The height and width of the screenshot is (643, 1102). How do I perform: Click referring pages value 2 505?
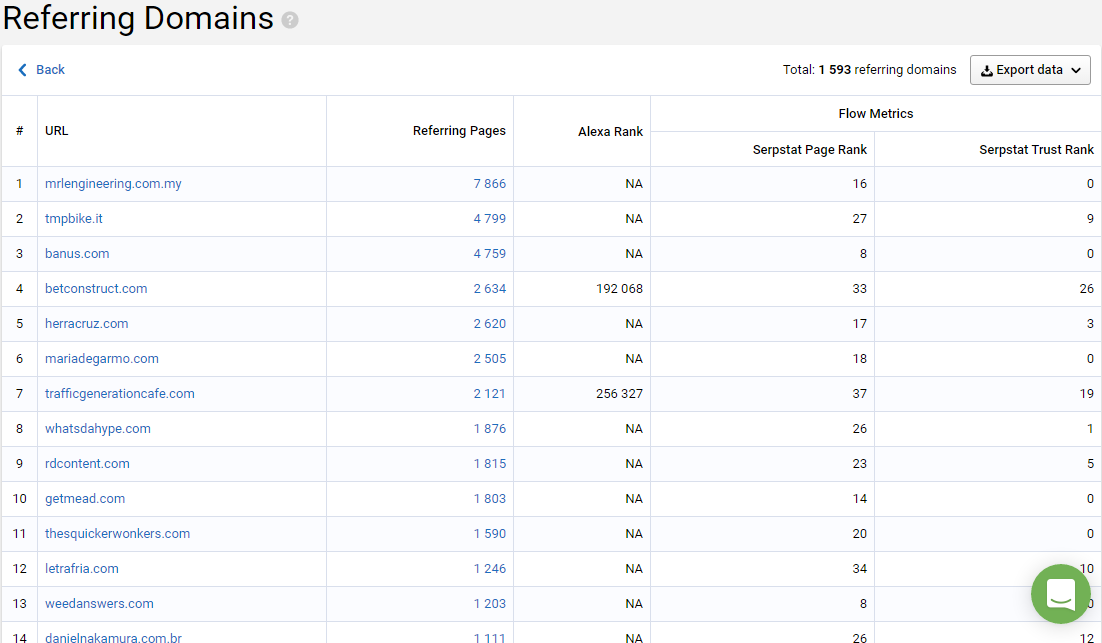(489, 358)
